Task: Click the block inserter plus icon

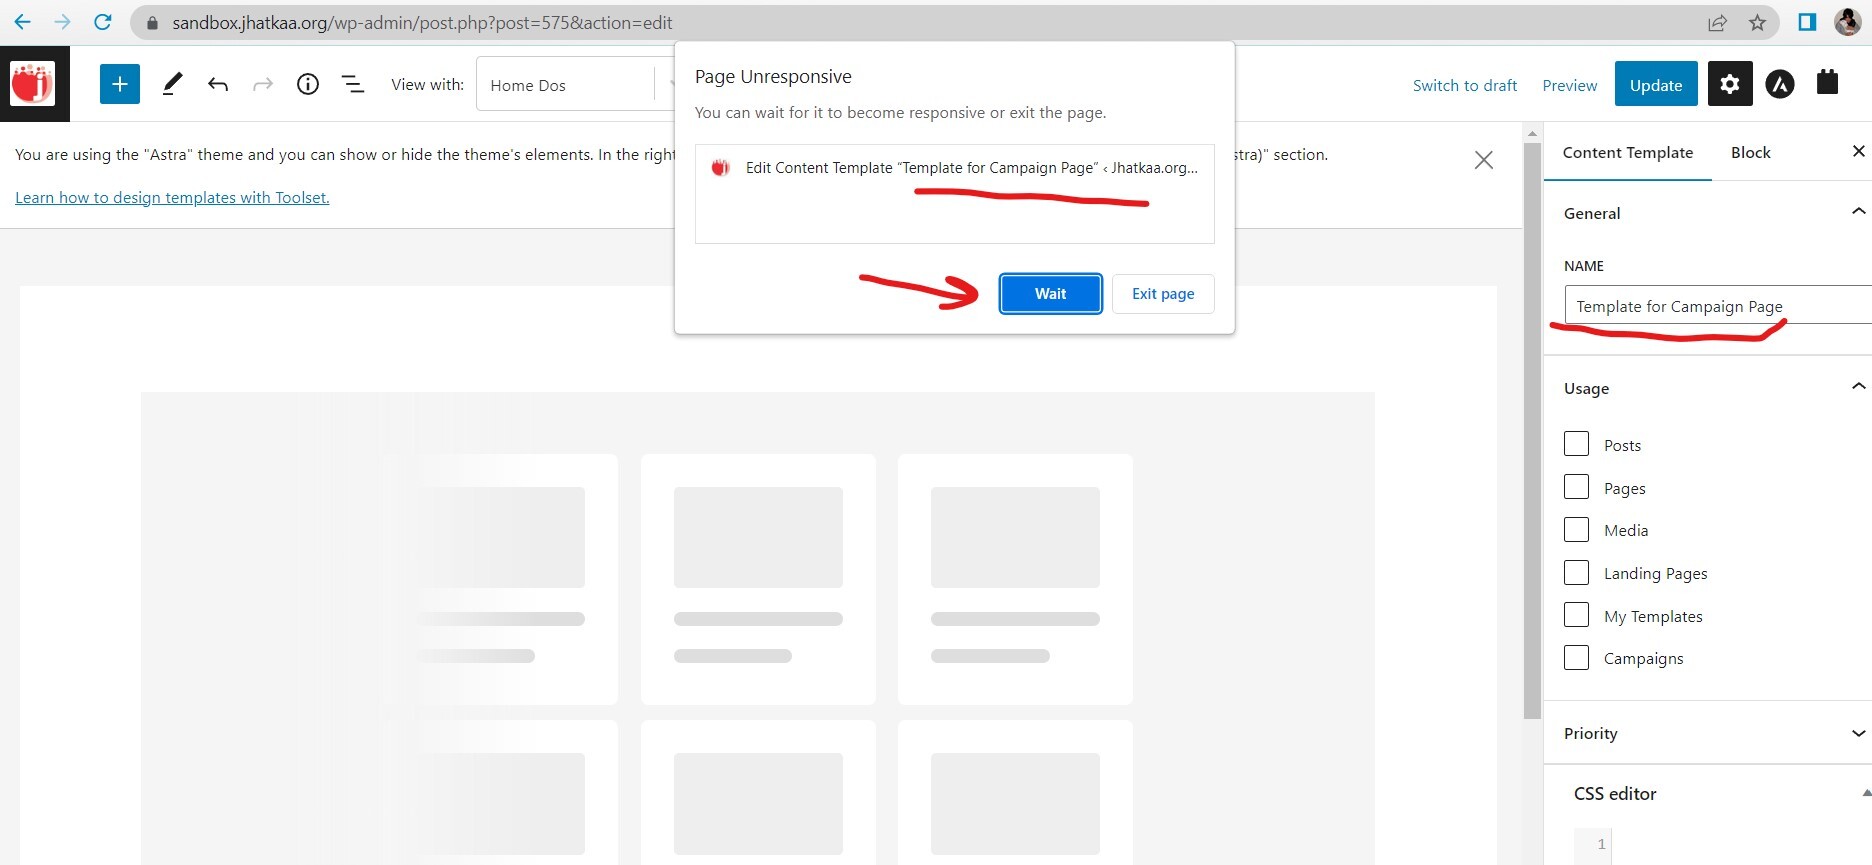Action: (119, 84)
